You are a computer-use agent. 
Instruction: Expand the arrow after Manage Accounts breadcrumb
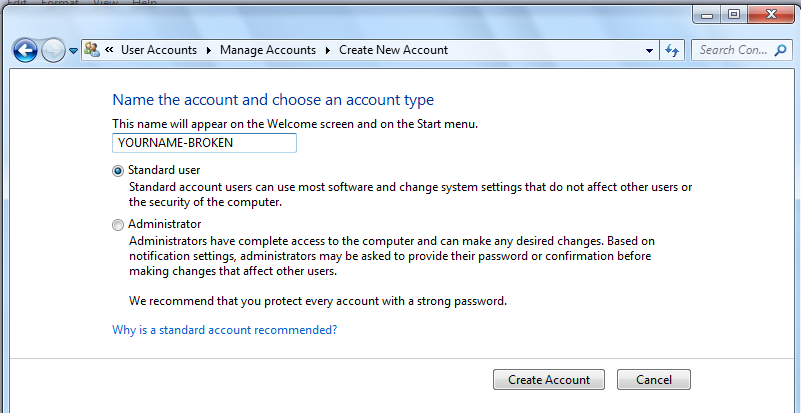point(328,50)
